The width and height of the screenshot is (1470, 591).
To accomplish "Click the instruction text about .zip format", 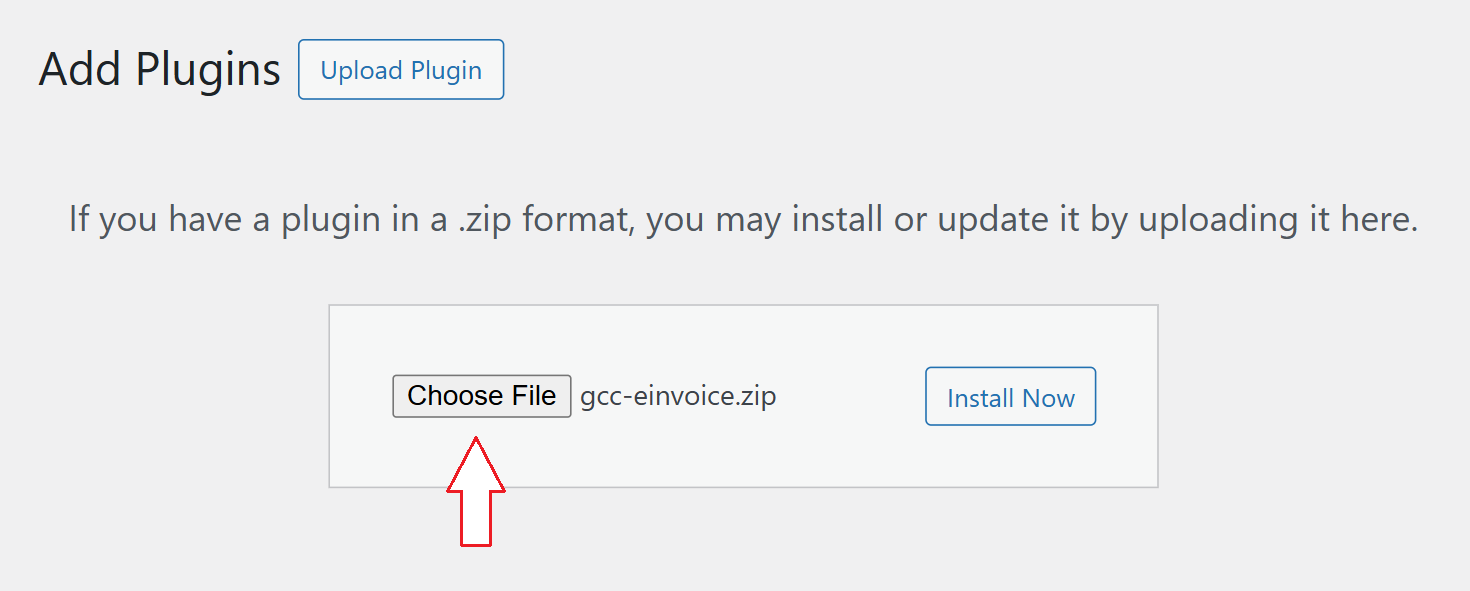I will [x=743, y=218].
